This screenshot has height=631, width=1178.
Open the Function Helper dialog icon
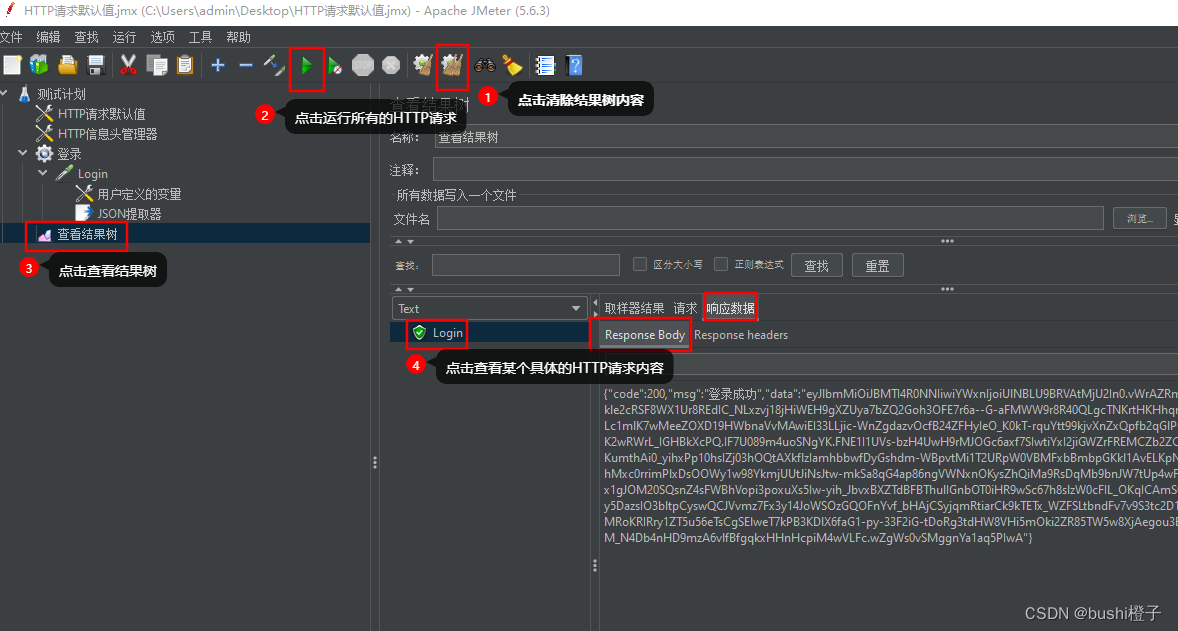click(x=545, y=65)
